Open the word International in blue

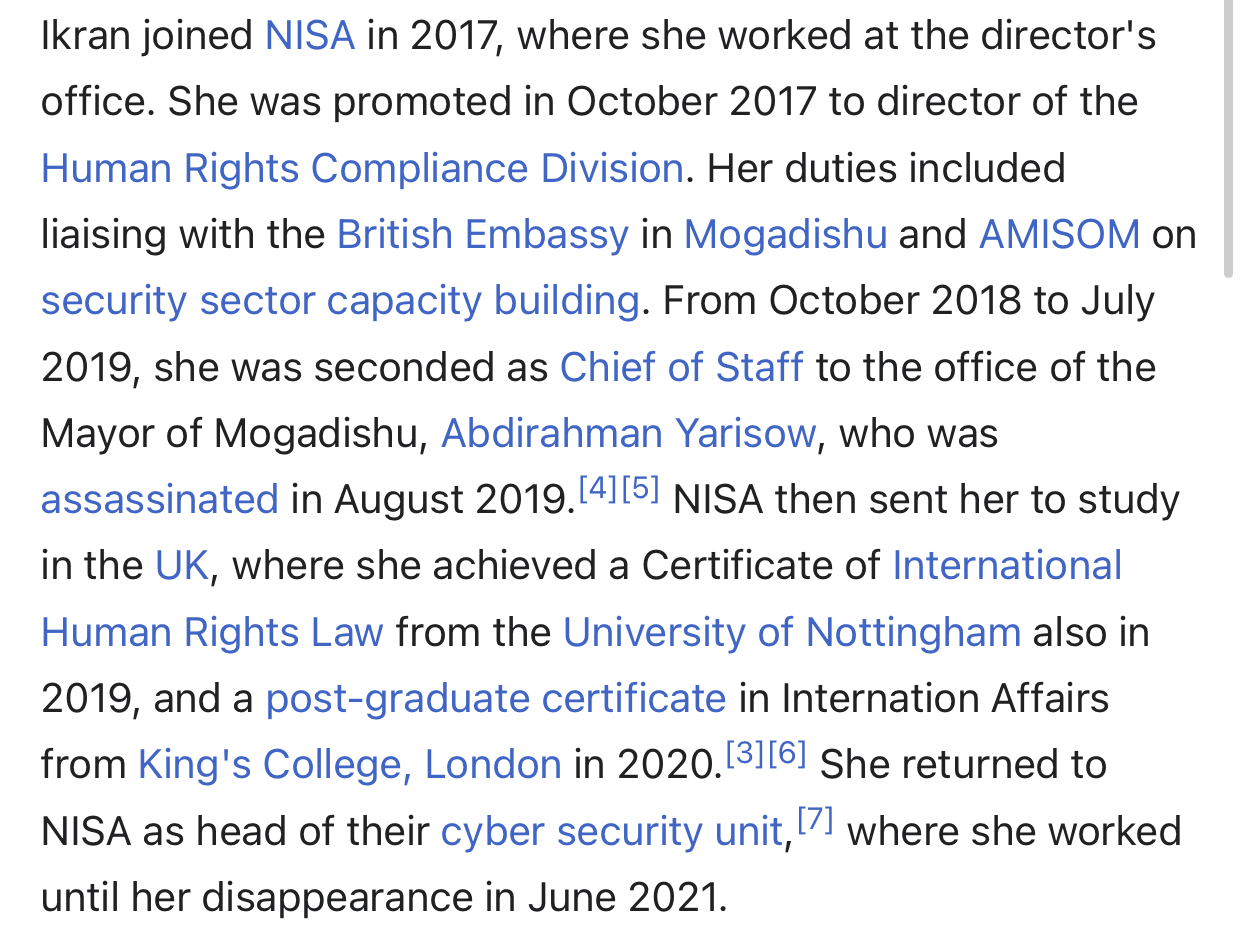click(x=1007, y=566)
